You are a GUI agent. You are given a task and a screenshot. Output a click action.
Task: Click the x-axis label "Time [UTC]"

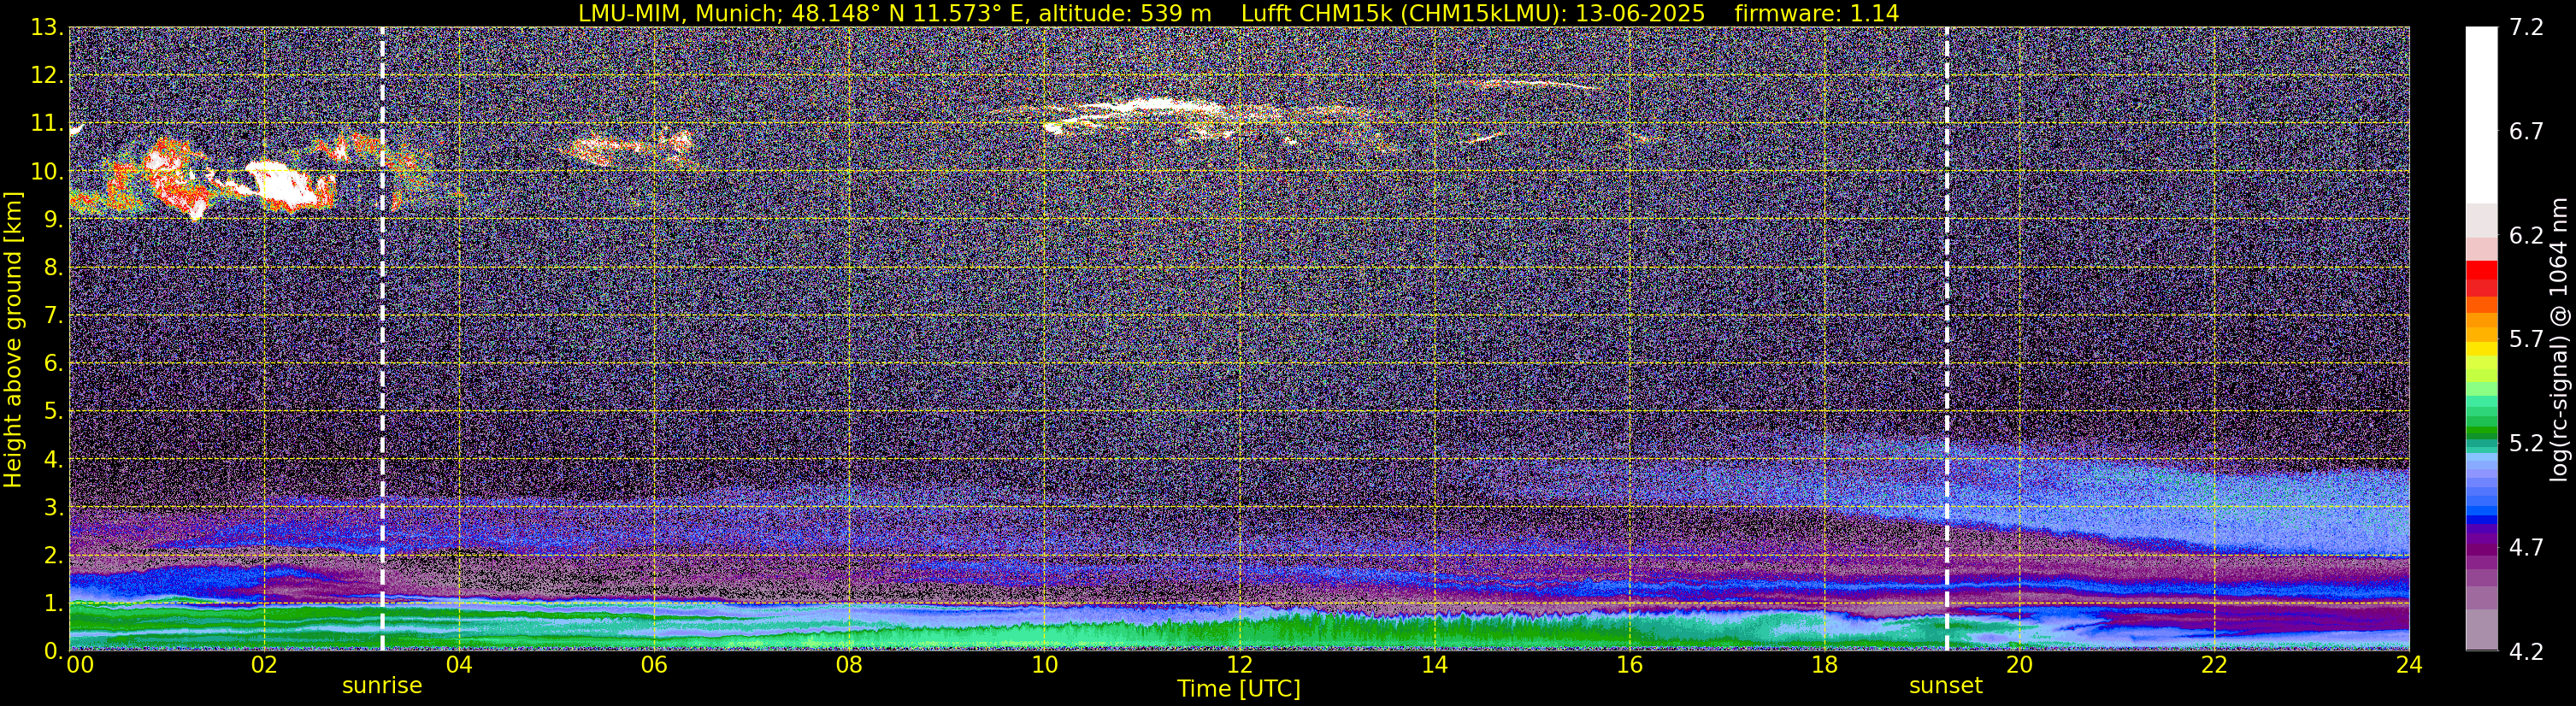[x=1239, y=688]
